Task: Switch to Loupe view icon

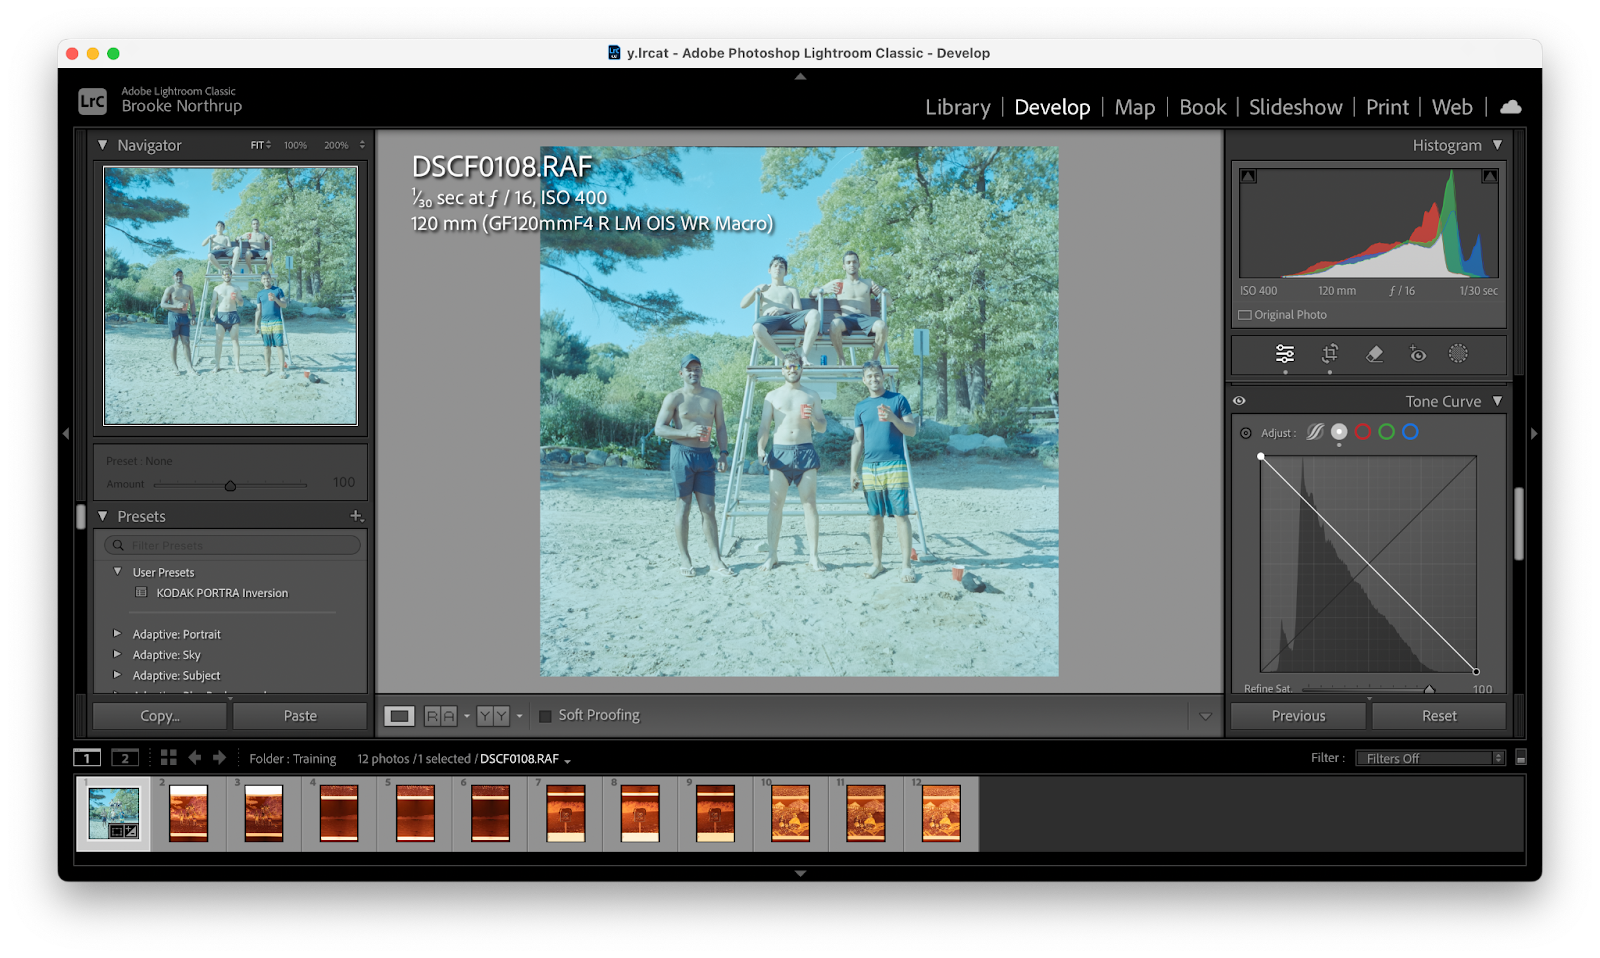Action: tap(399, 716)
